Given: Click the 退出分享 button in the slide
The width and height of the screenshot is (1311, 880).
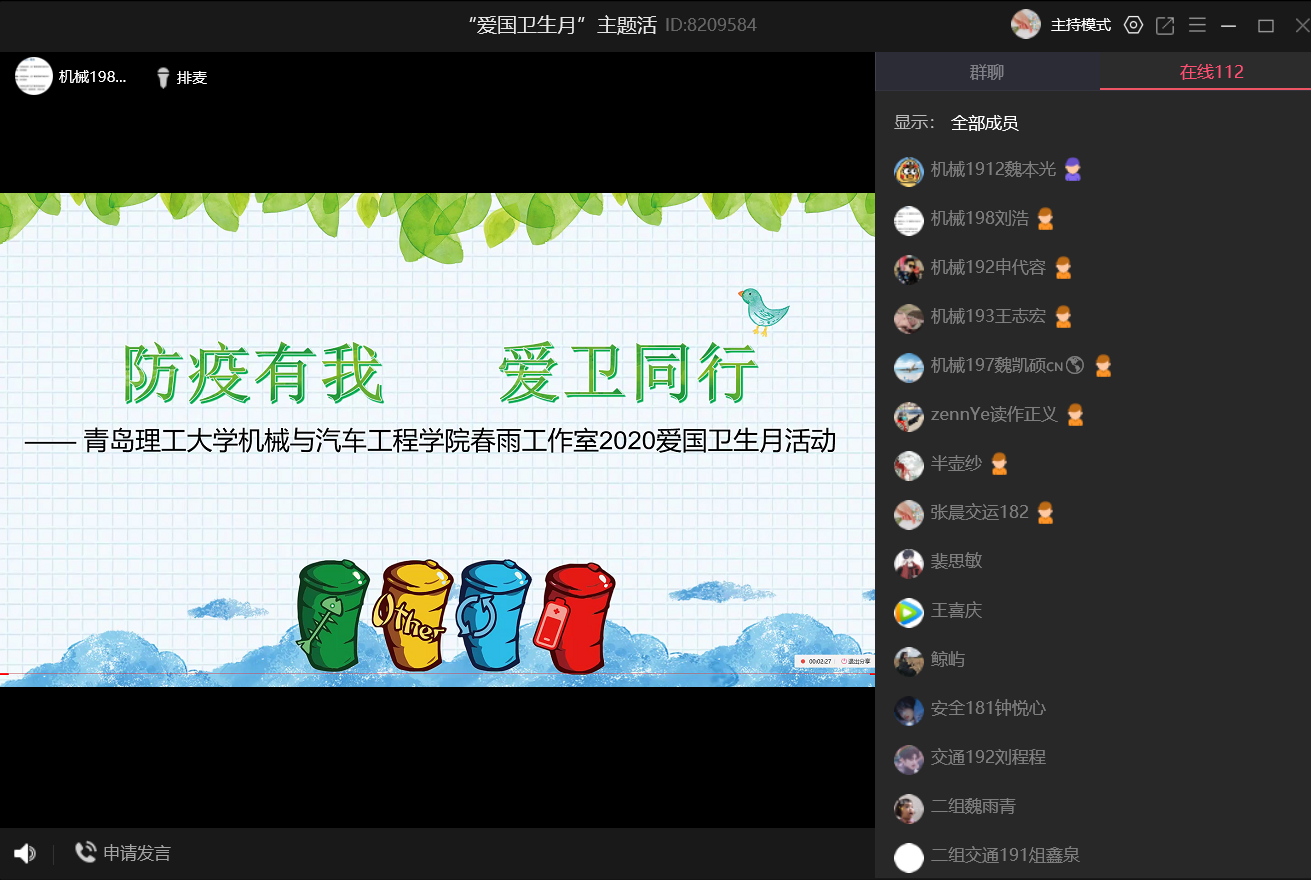Looking at the screenshot, I should [x=855, y=661].
